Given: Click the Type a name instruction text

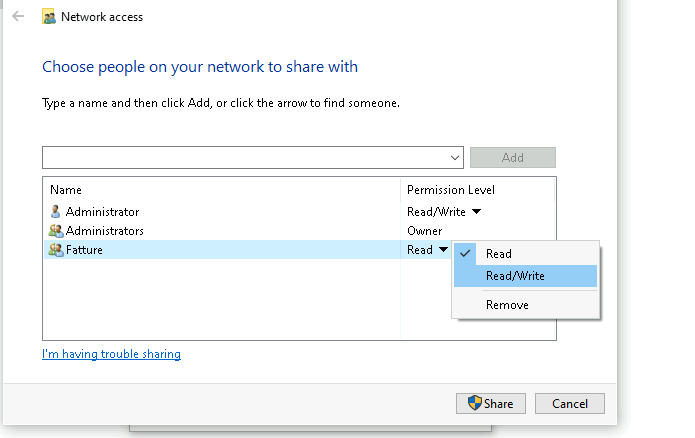Looking at the screenshot, I should click(x=221, y=103).
